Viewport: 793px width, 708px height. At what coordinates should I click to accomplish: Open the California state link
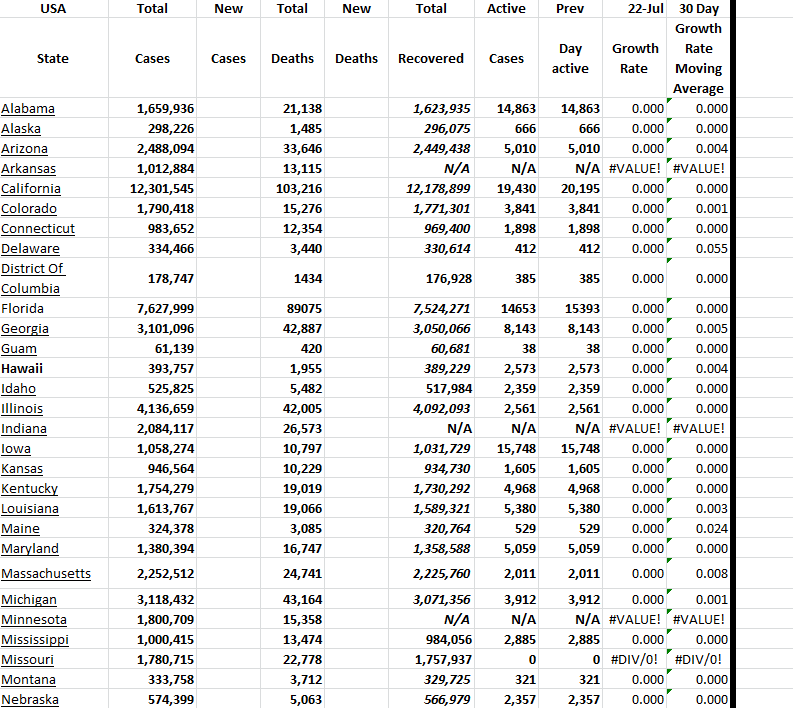(x=31, y=189)
